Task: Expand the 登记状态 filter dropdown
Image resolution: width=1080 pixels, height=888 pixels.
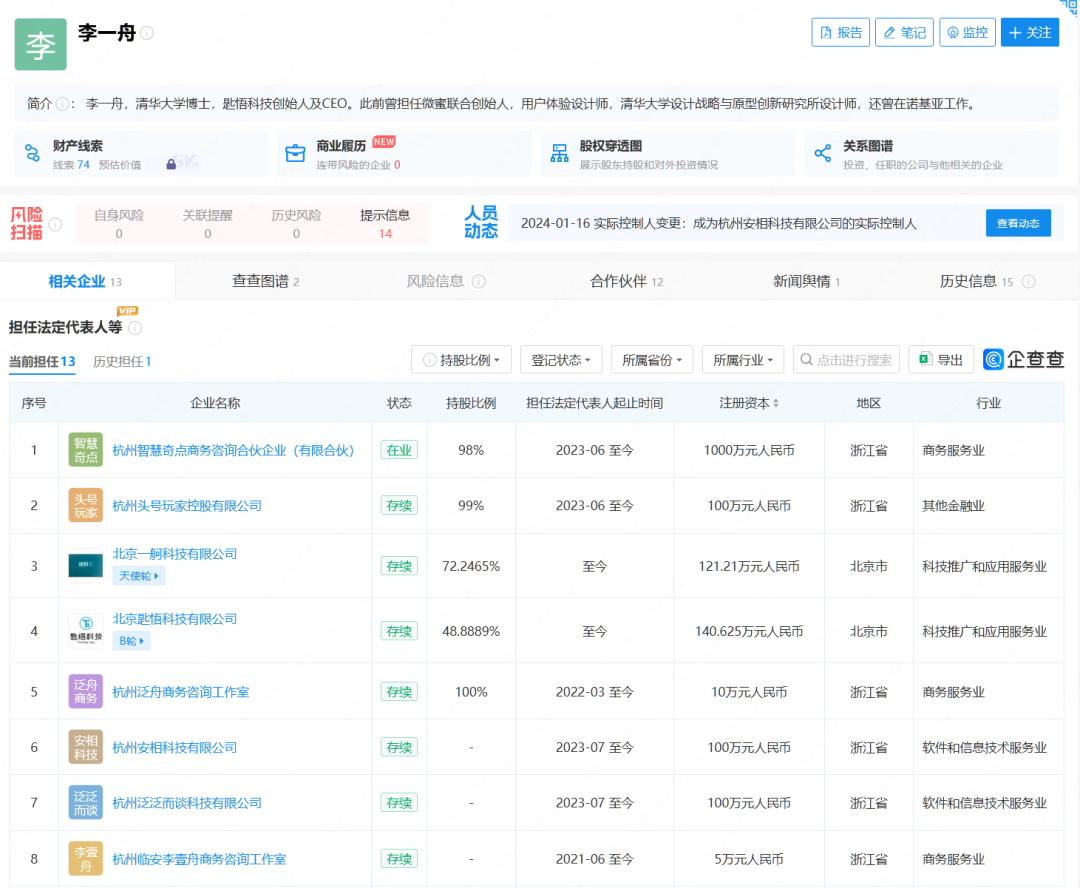Action: coord(561,360)
